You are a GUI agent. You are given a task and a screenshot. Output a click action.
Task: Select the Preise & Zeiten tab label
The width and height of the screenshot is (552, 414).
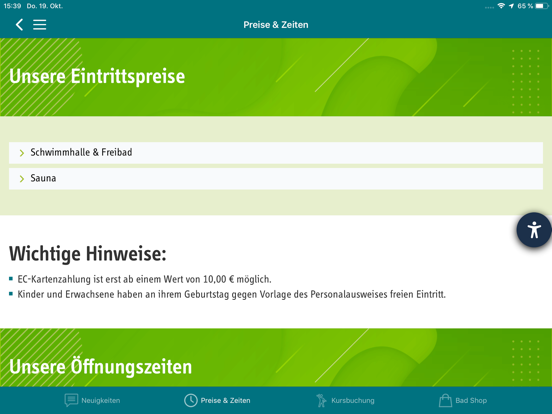[225, 400]
